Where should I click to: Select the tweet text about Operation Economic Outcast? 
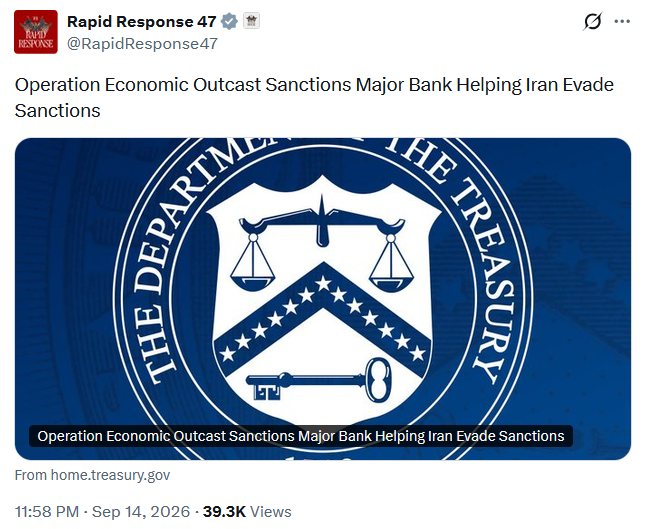coord(314,97)
